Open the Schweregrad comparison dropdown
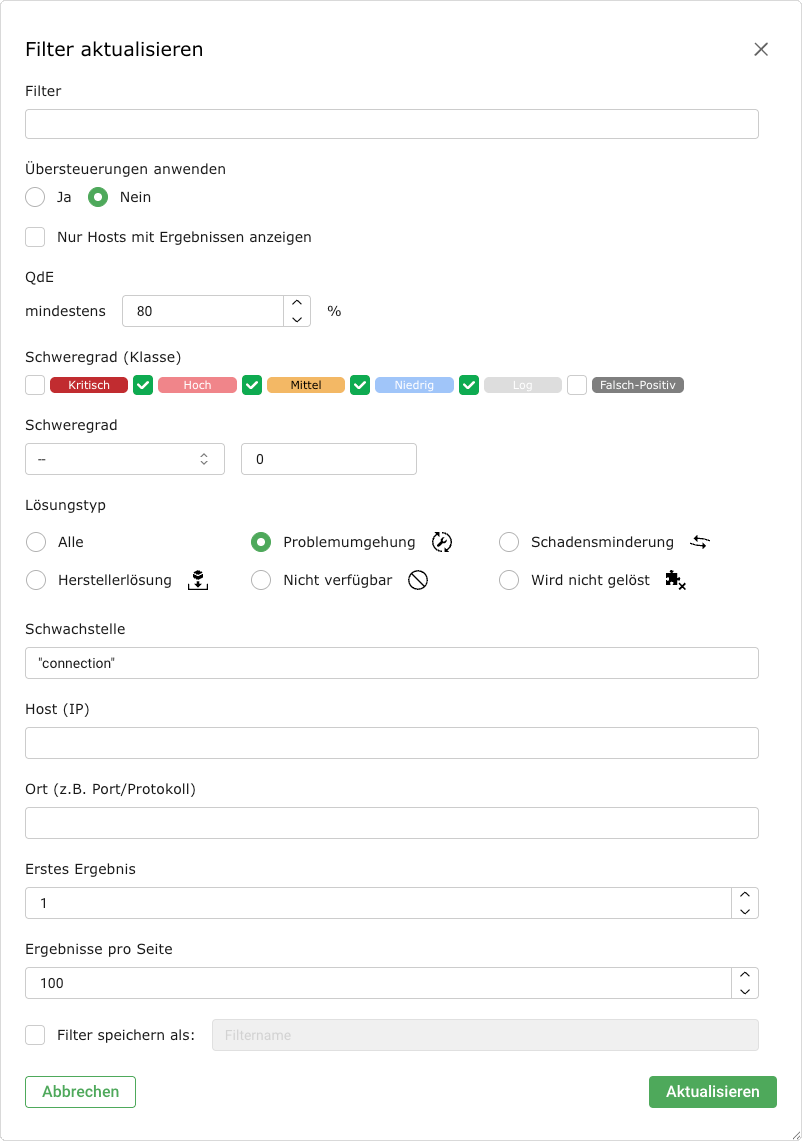Viewport: 802px width, 1141px height. coord(125,459)
